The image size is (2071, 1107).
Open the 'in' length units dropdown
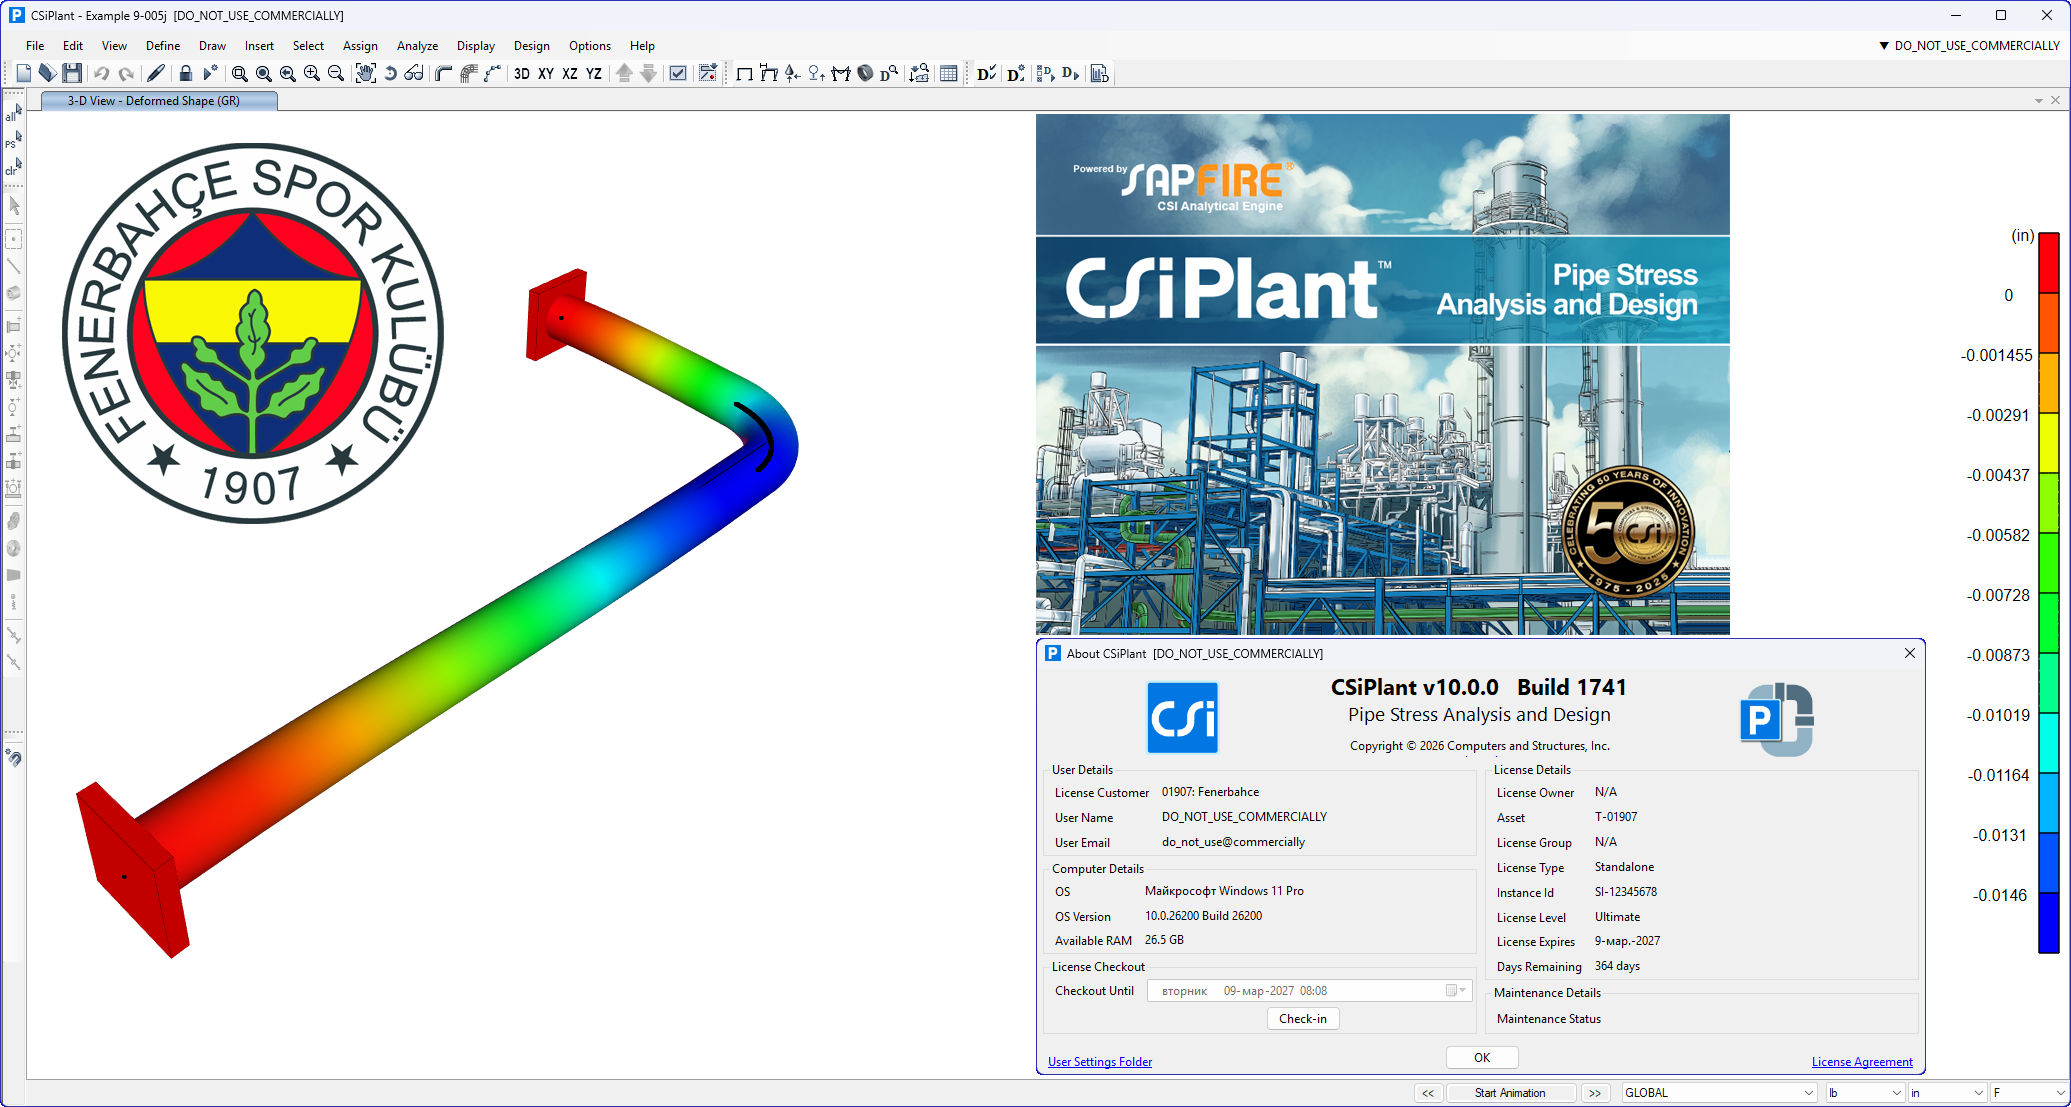1946,1092
